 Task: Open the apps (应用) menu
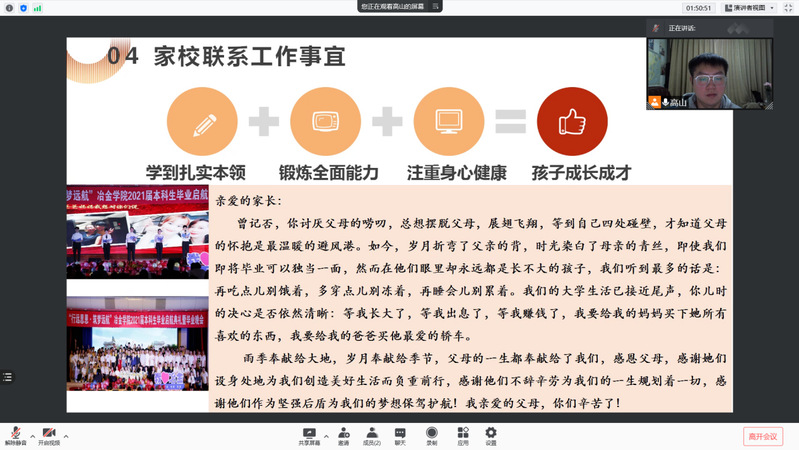tap(463, 435)
